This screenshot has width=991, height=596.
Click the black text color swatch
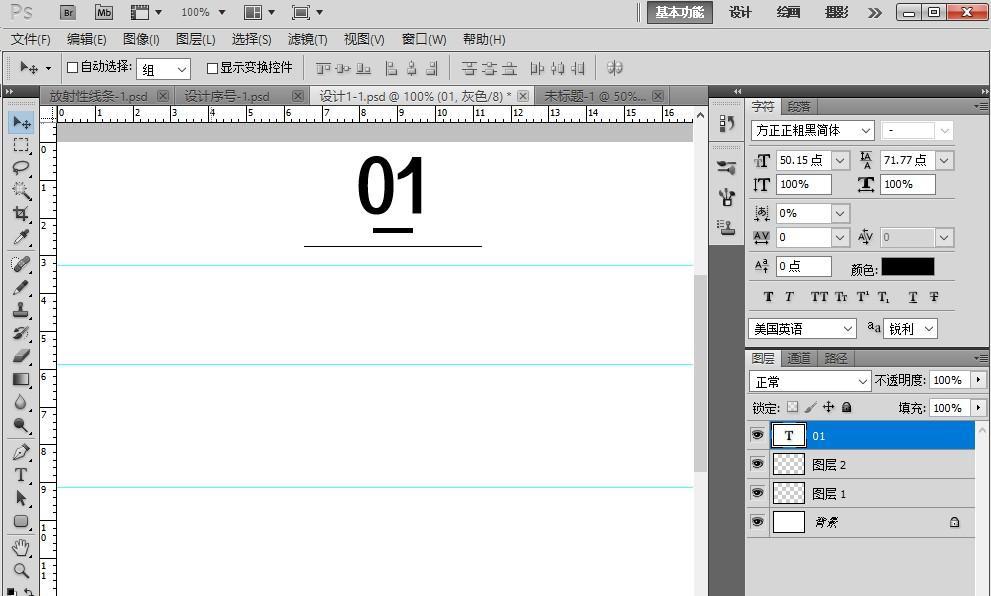click(908, 267)
